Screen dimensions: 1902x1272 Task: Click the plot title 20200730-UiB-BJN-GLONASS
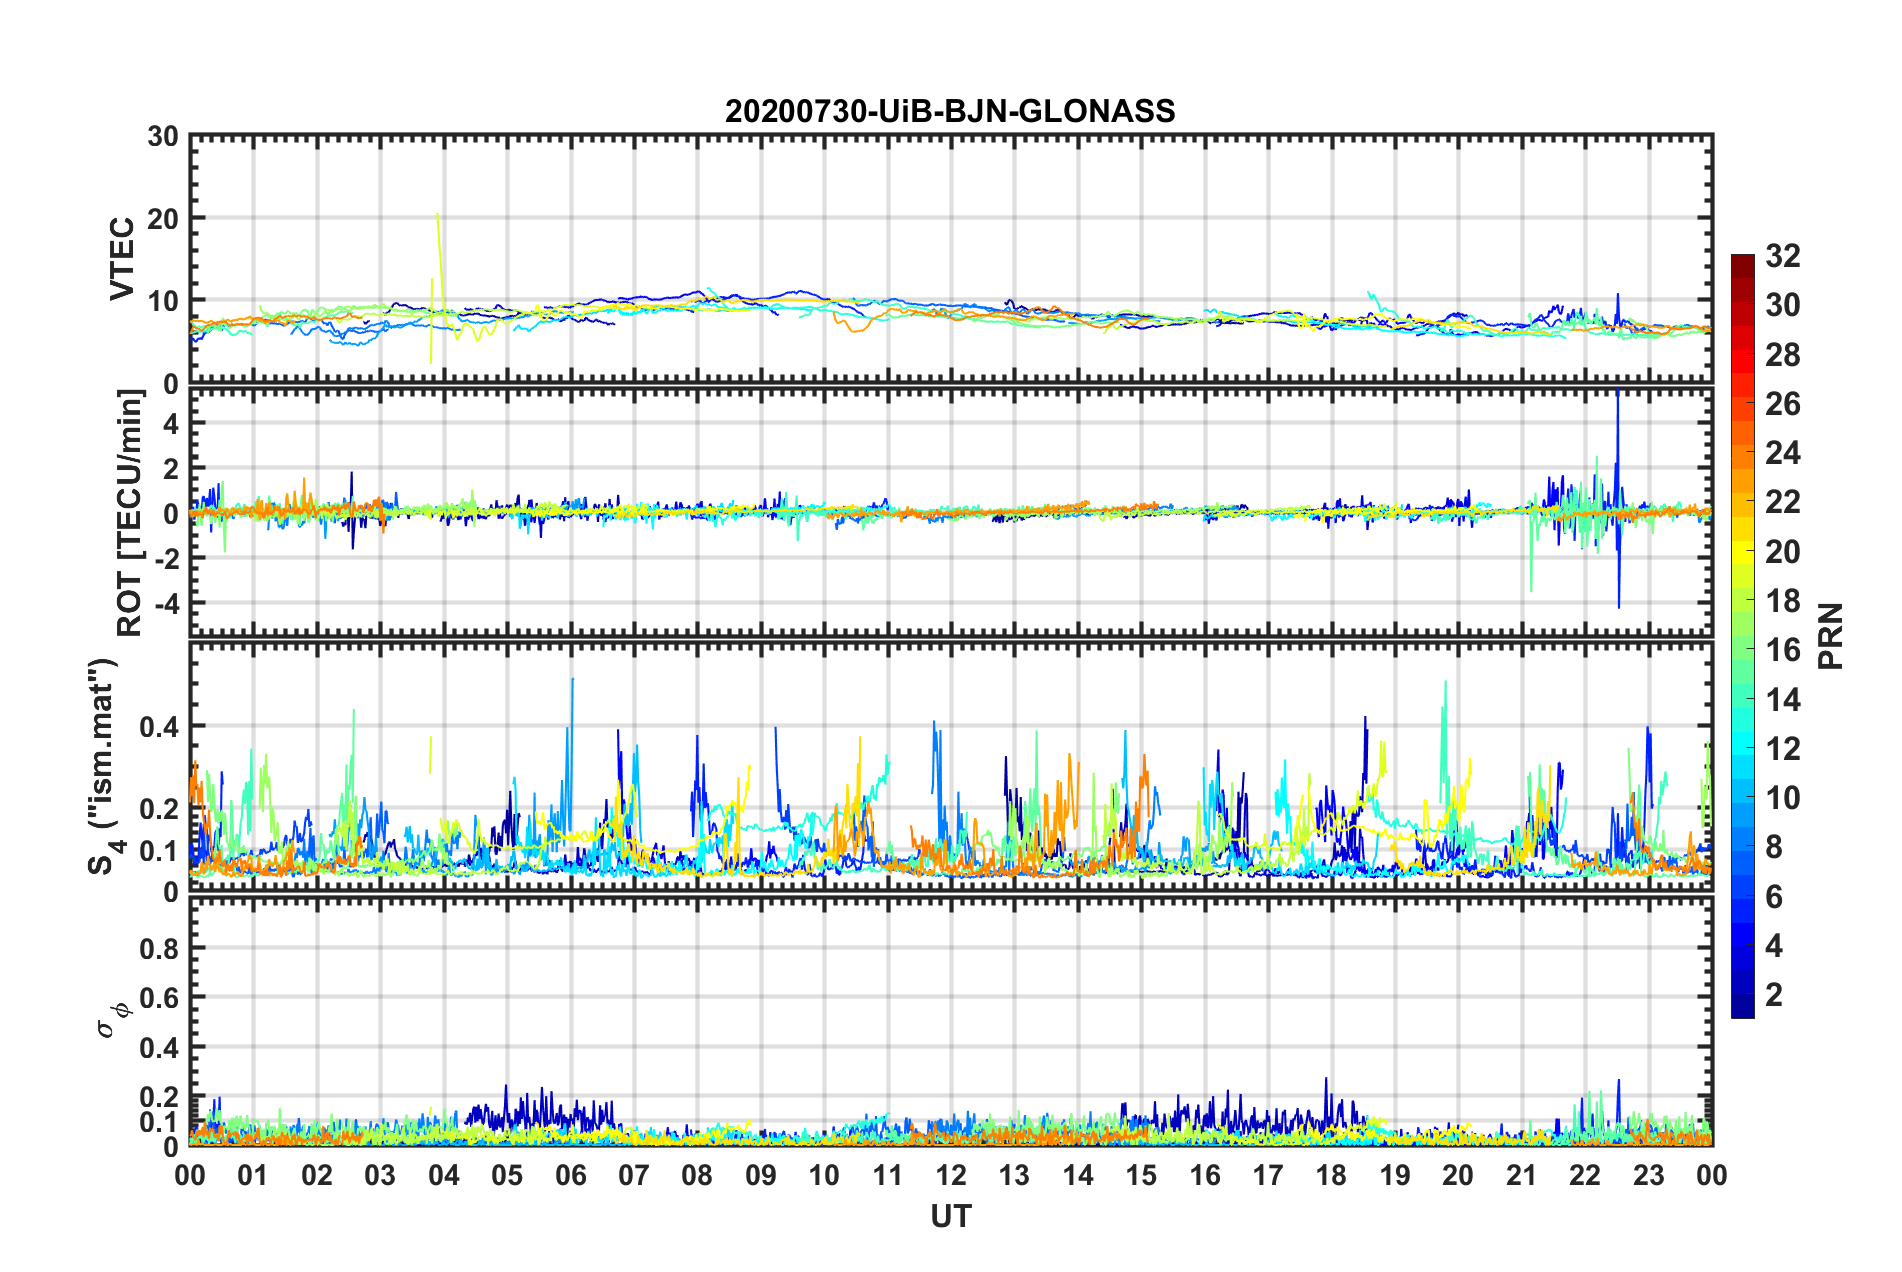(950, 111)
